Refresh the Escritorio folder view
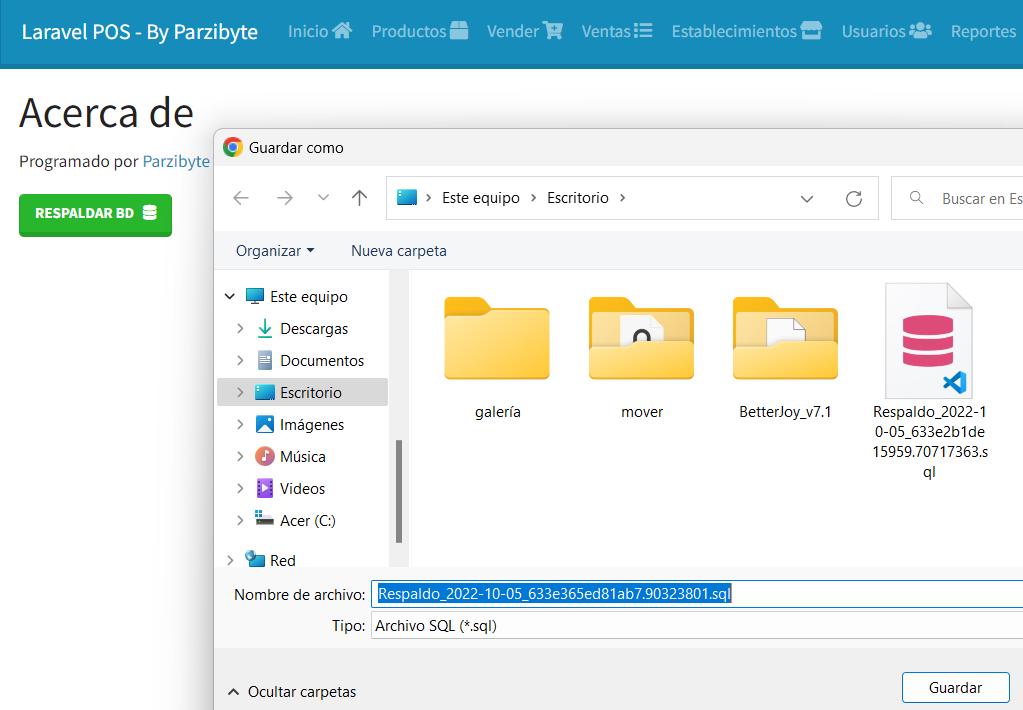1023x710 pixels. pos(853,198)
